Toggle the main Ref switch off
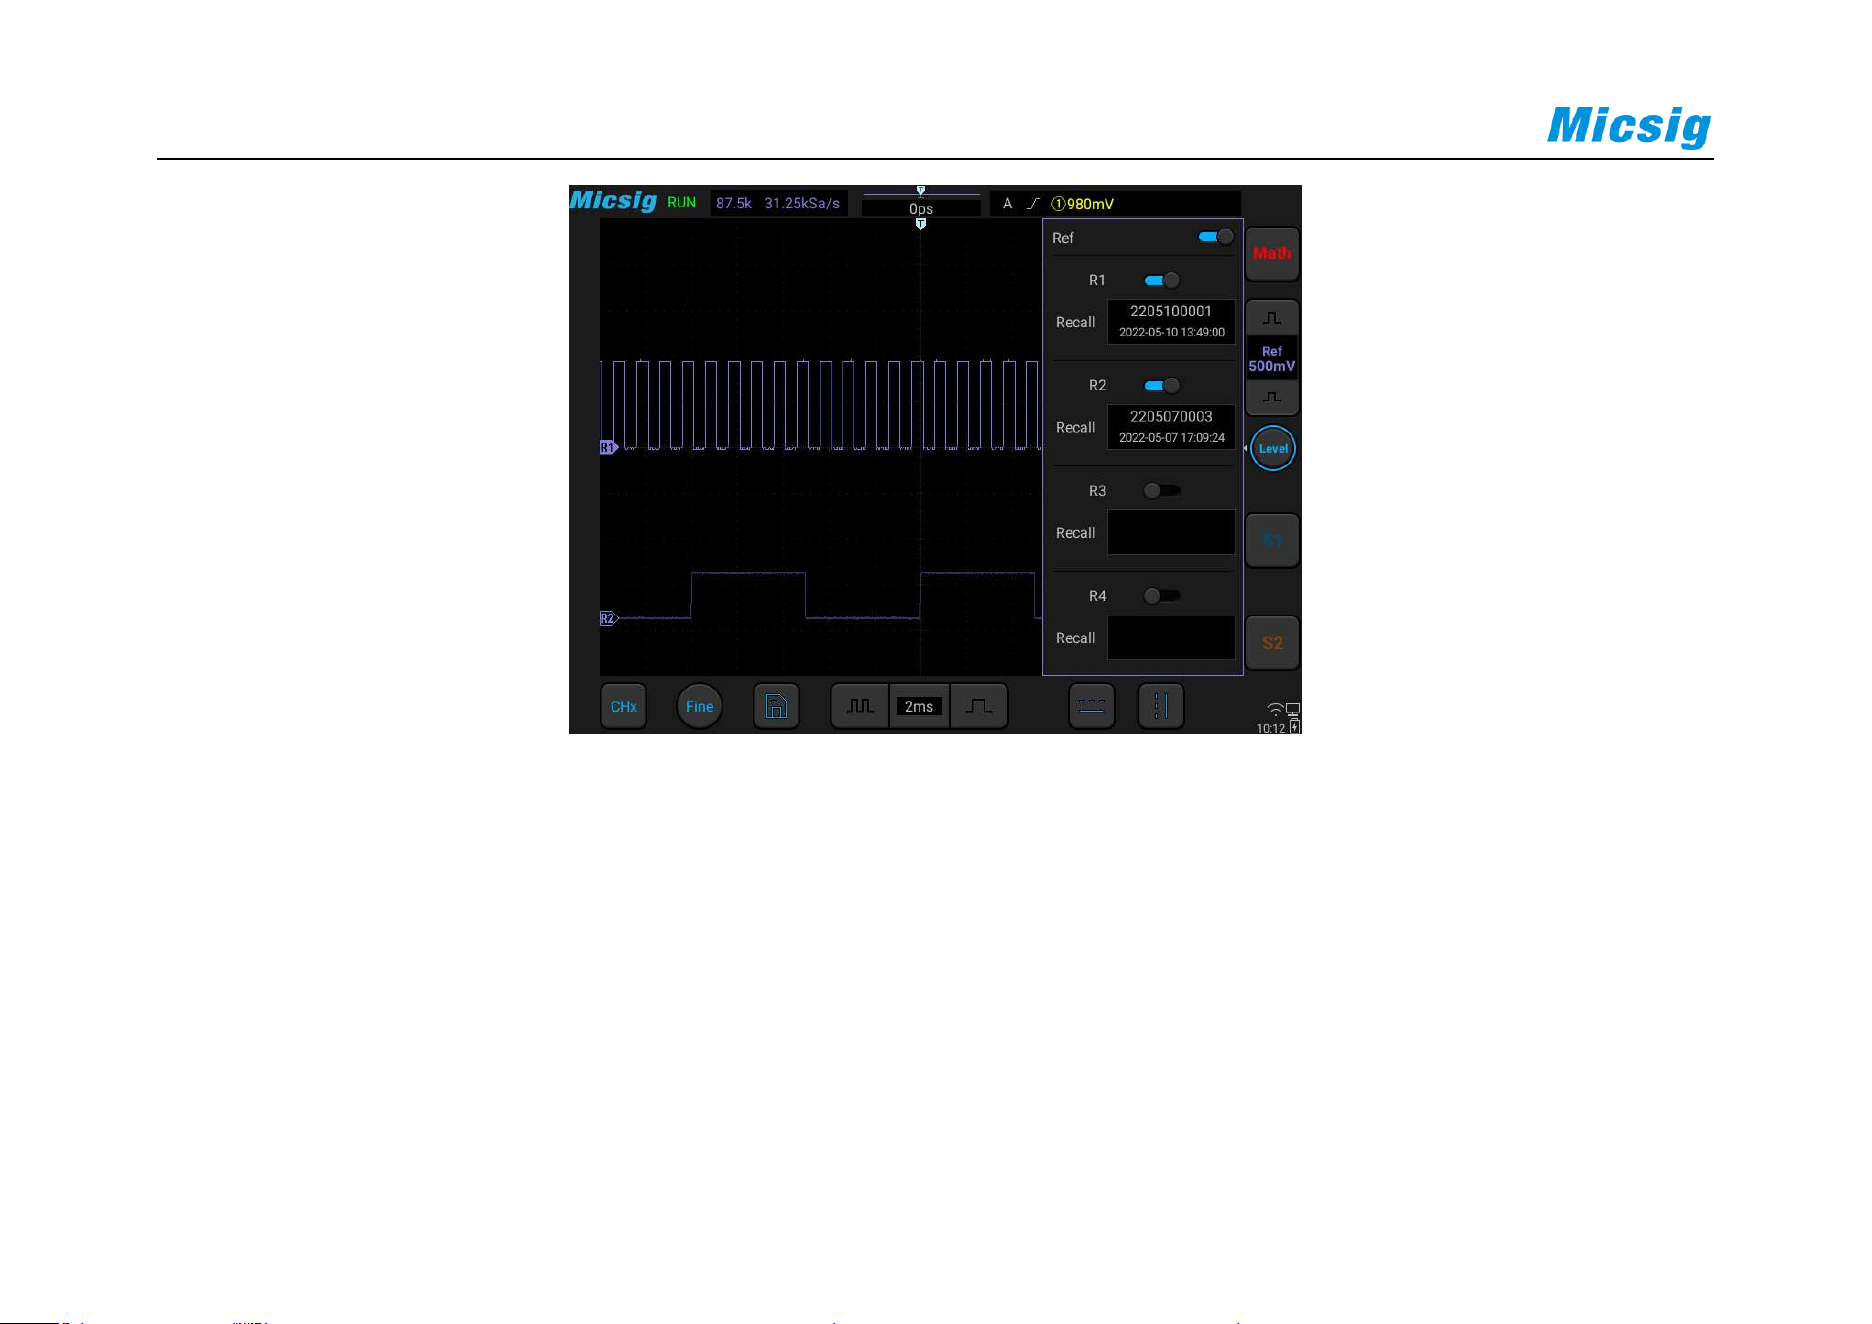 tap(1215, 237)
